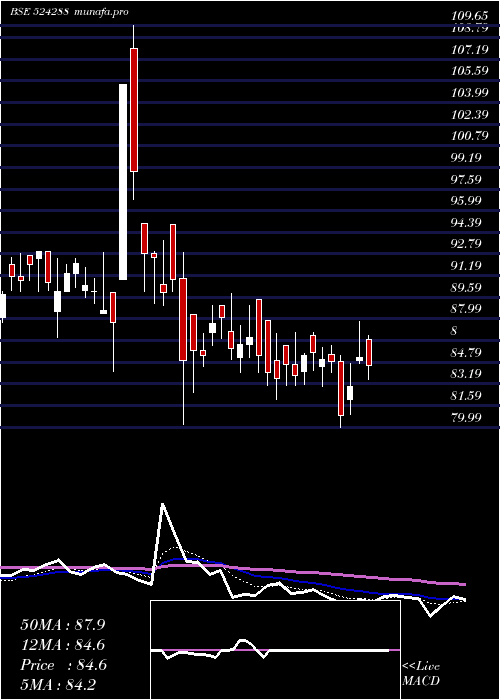
Task: Click the 91.19 price axis label
Action: (x=467, y=266)
